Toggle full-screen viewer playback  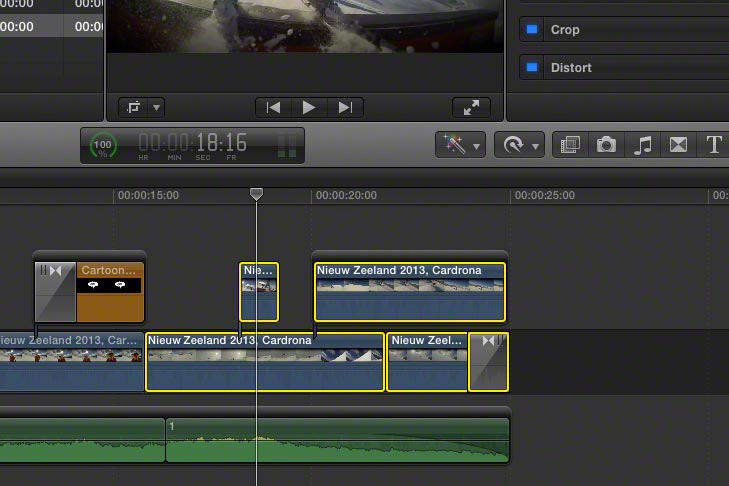pyautogui.click(x=471, y=108)
